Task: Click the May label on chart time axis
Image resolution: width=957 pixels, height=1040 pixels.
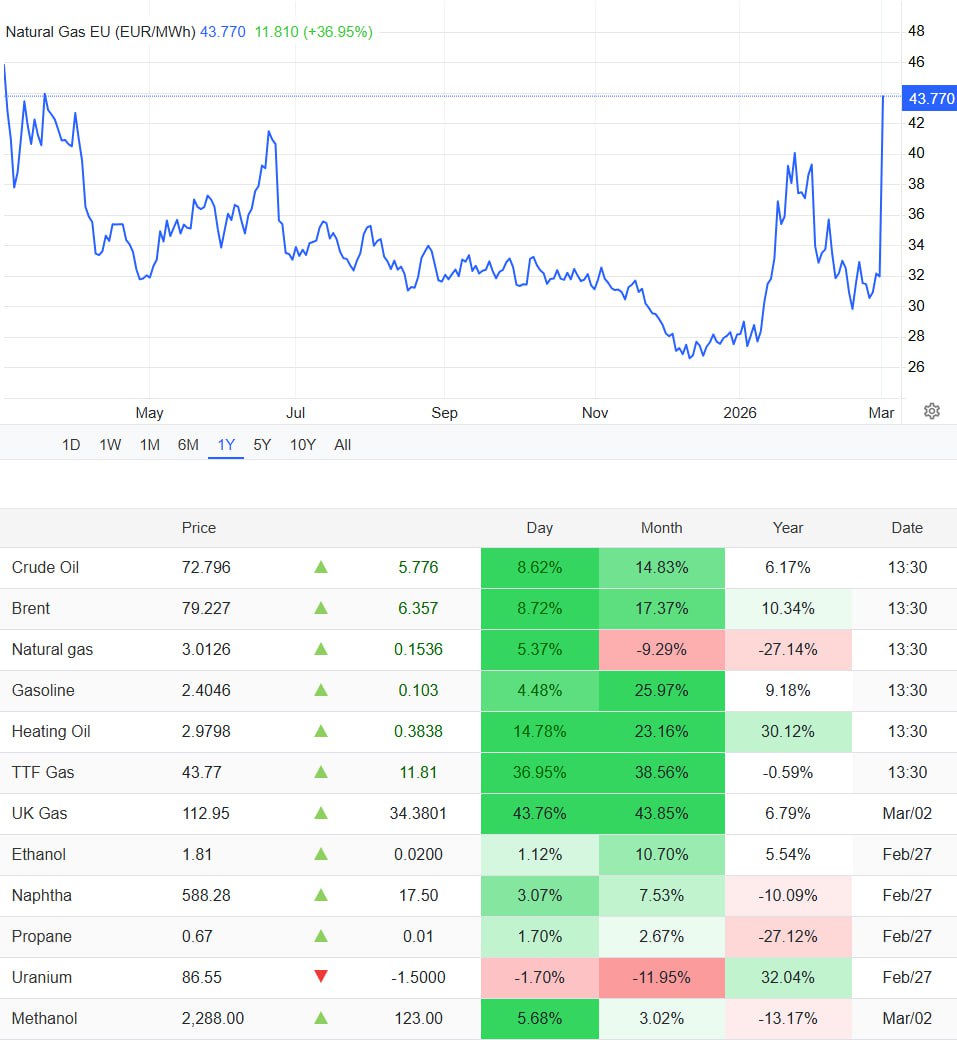Action: click(x=149, y=413)
